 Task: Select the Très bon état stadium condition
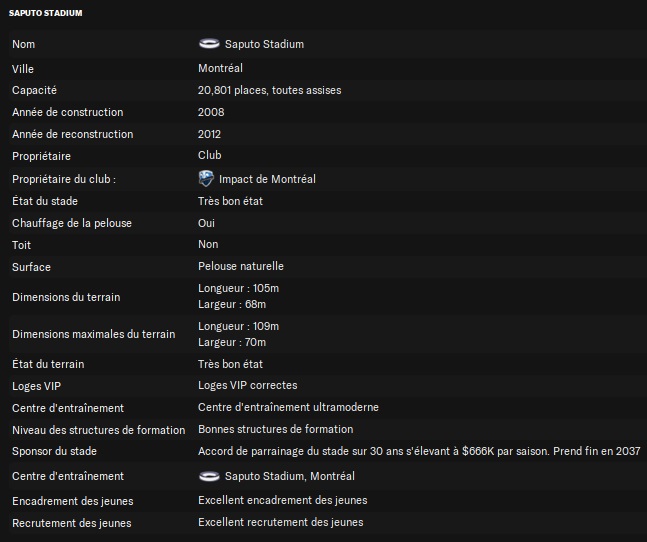coord(230,201)
